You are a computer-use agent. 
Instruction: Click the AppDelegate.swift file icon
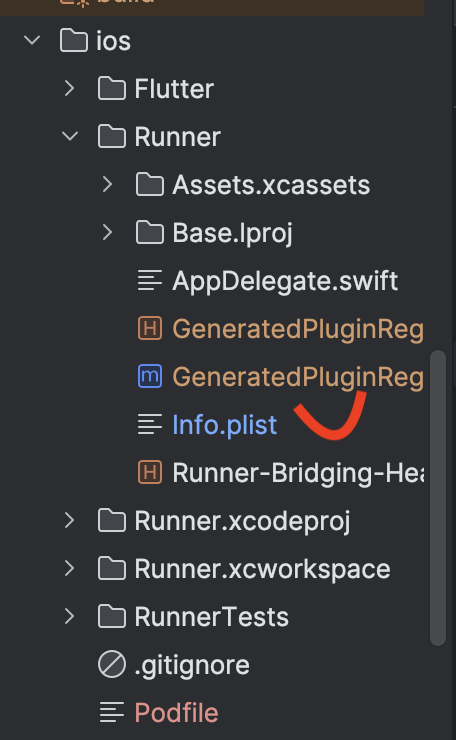[x=150, y=280]
